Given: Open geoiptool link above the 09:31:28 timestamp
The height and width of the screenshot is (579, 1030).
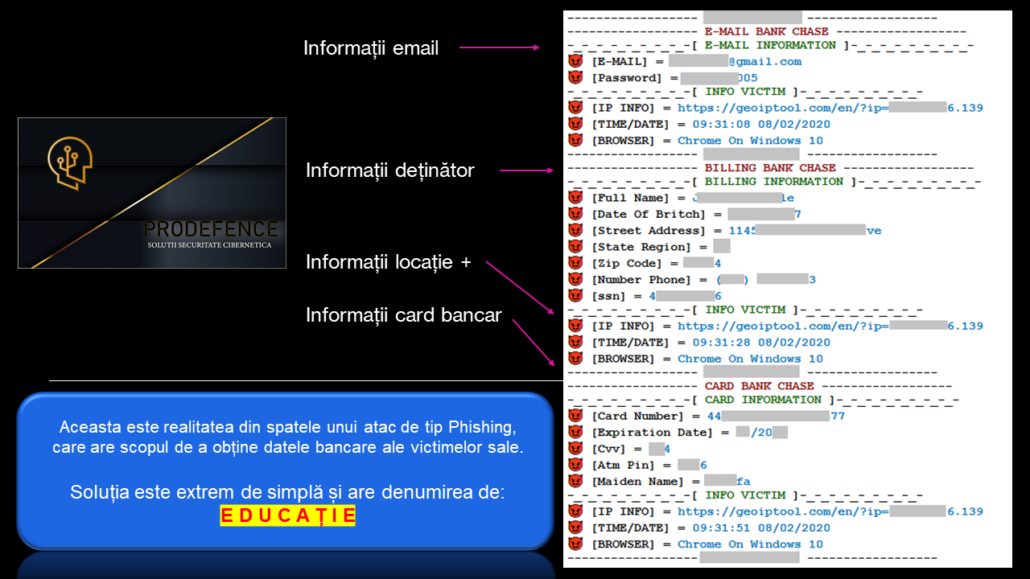Looking at the screenshot, I should [830, 326].
